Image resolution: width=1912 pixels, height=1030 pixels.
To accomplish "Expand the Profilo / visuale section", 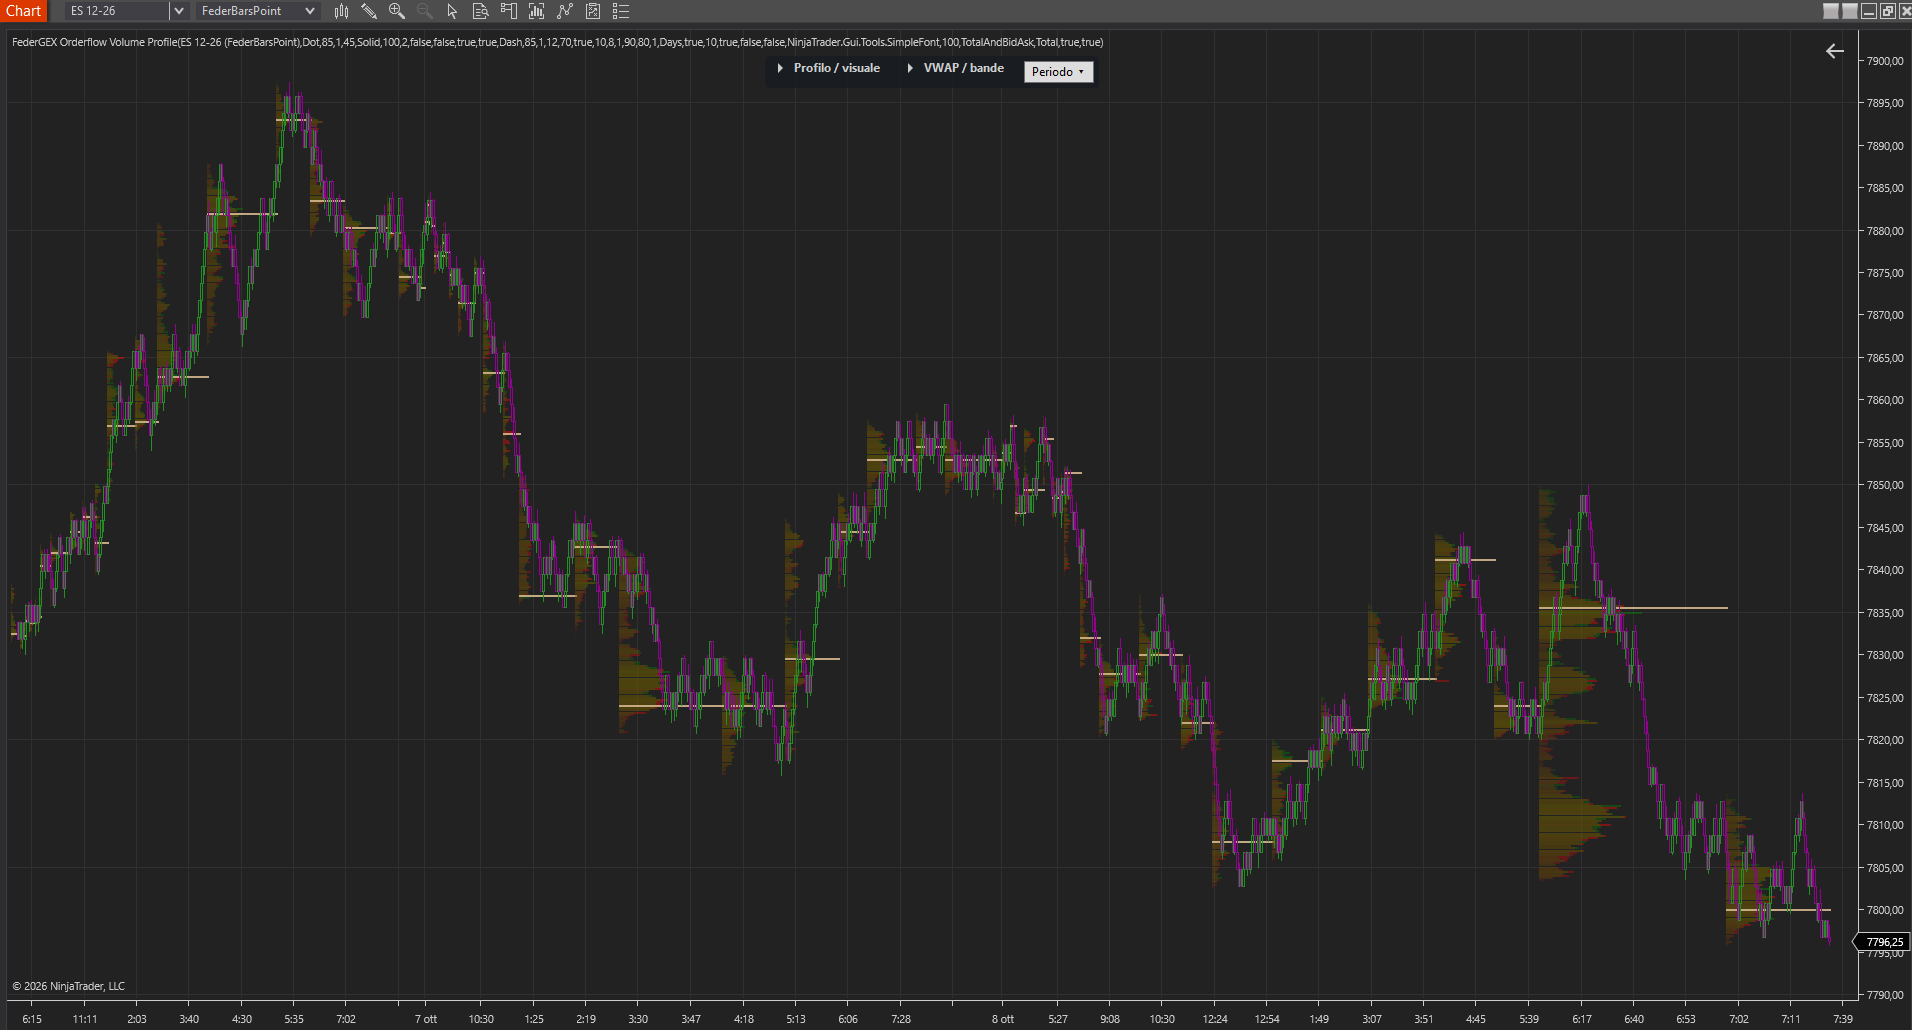I will (828, 68).
